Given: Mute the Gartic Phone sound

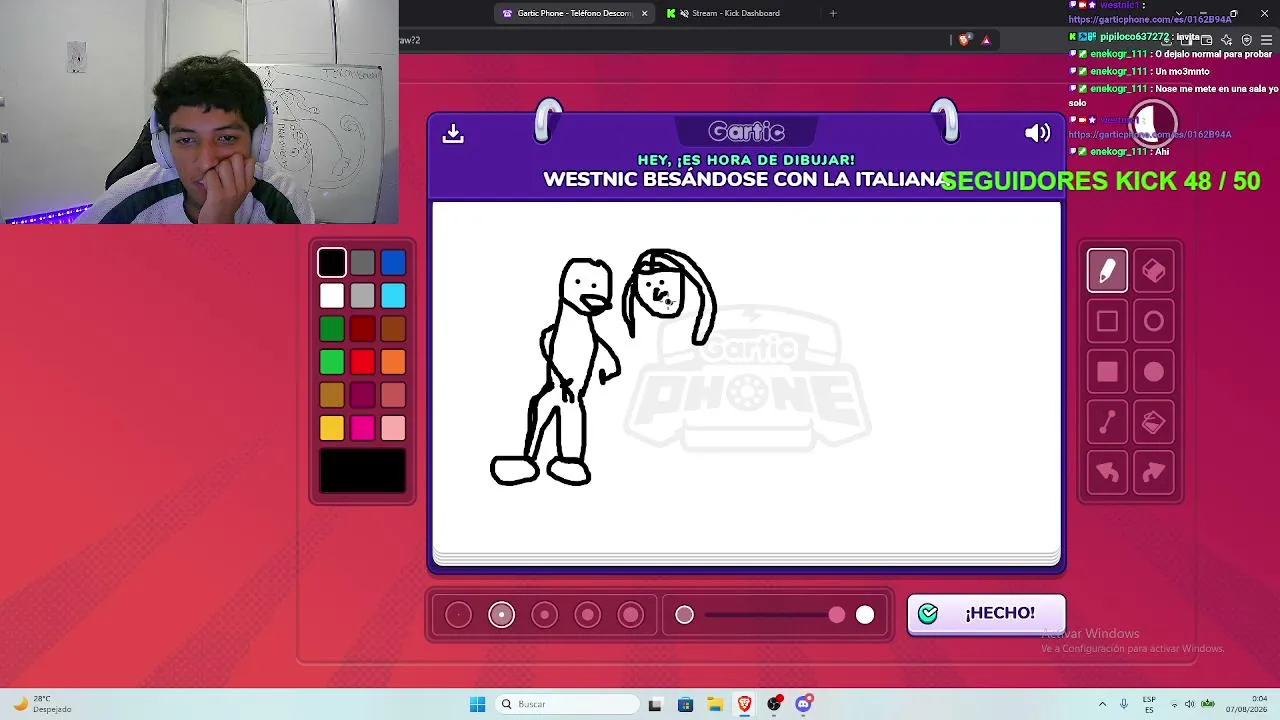Looking at the screenshot, I should [1037, 133].
